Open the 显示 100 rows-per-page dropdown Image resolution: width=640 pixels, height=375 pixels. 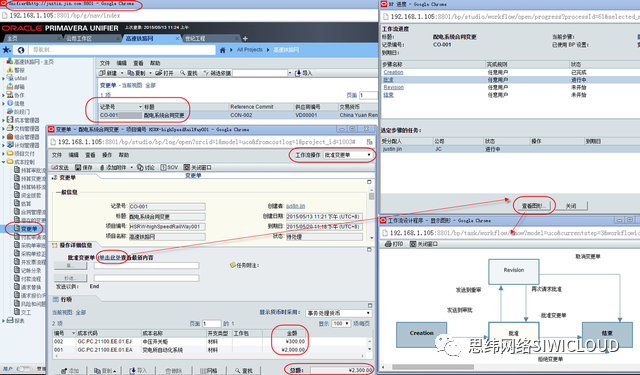(x=341, y=323)
